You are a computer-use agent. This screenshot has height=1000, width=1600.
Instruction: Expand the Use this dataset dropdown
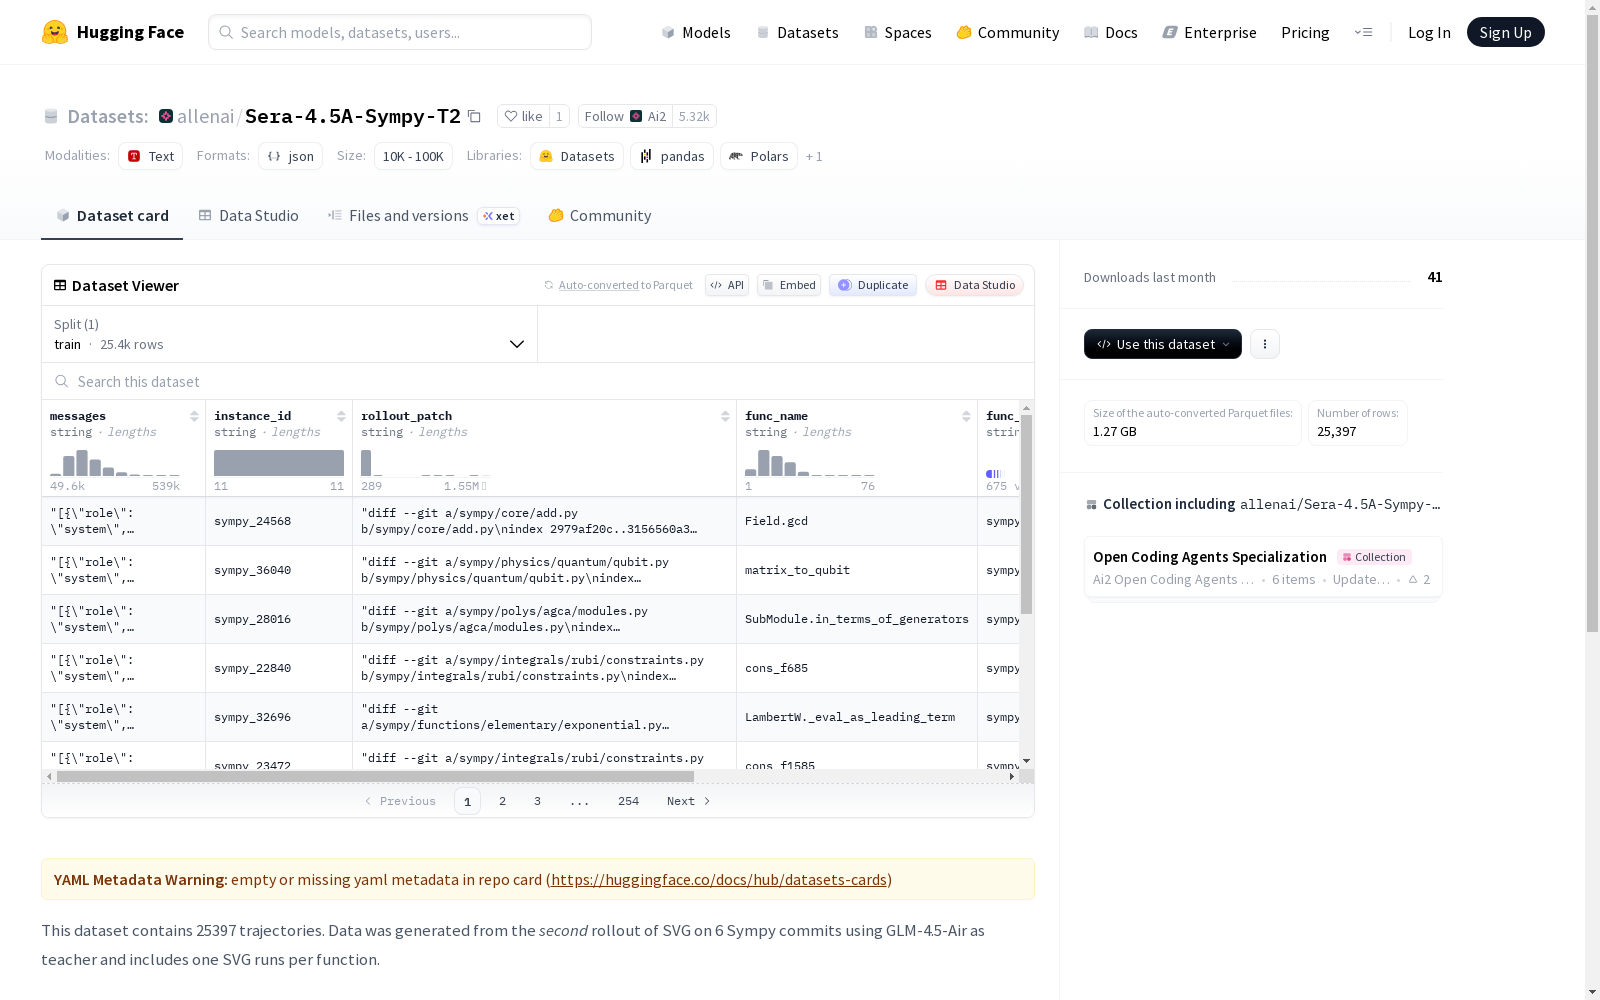click(1163, 344)
